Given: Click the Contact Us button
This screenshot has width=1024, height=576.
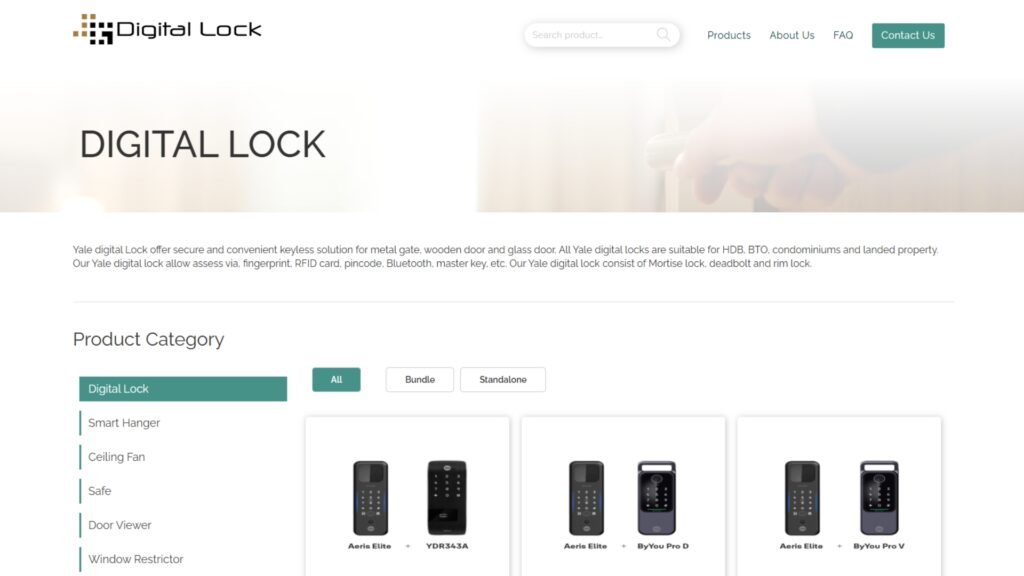Looking at the screenshot, I should 908,35.
